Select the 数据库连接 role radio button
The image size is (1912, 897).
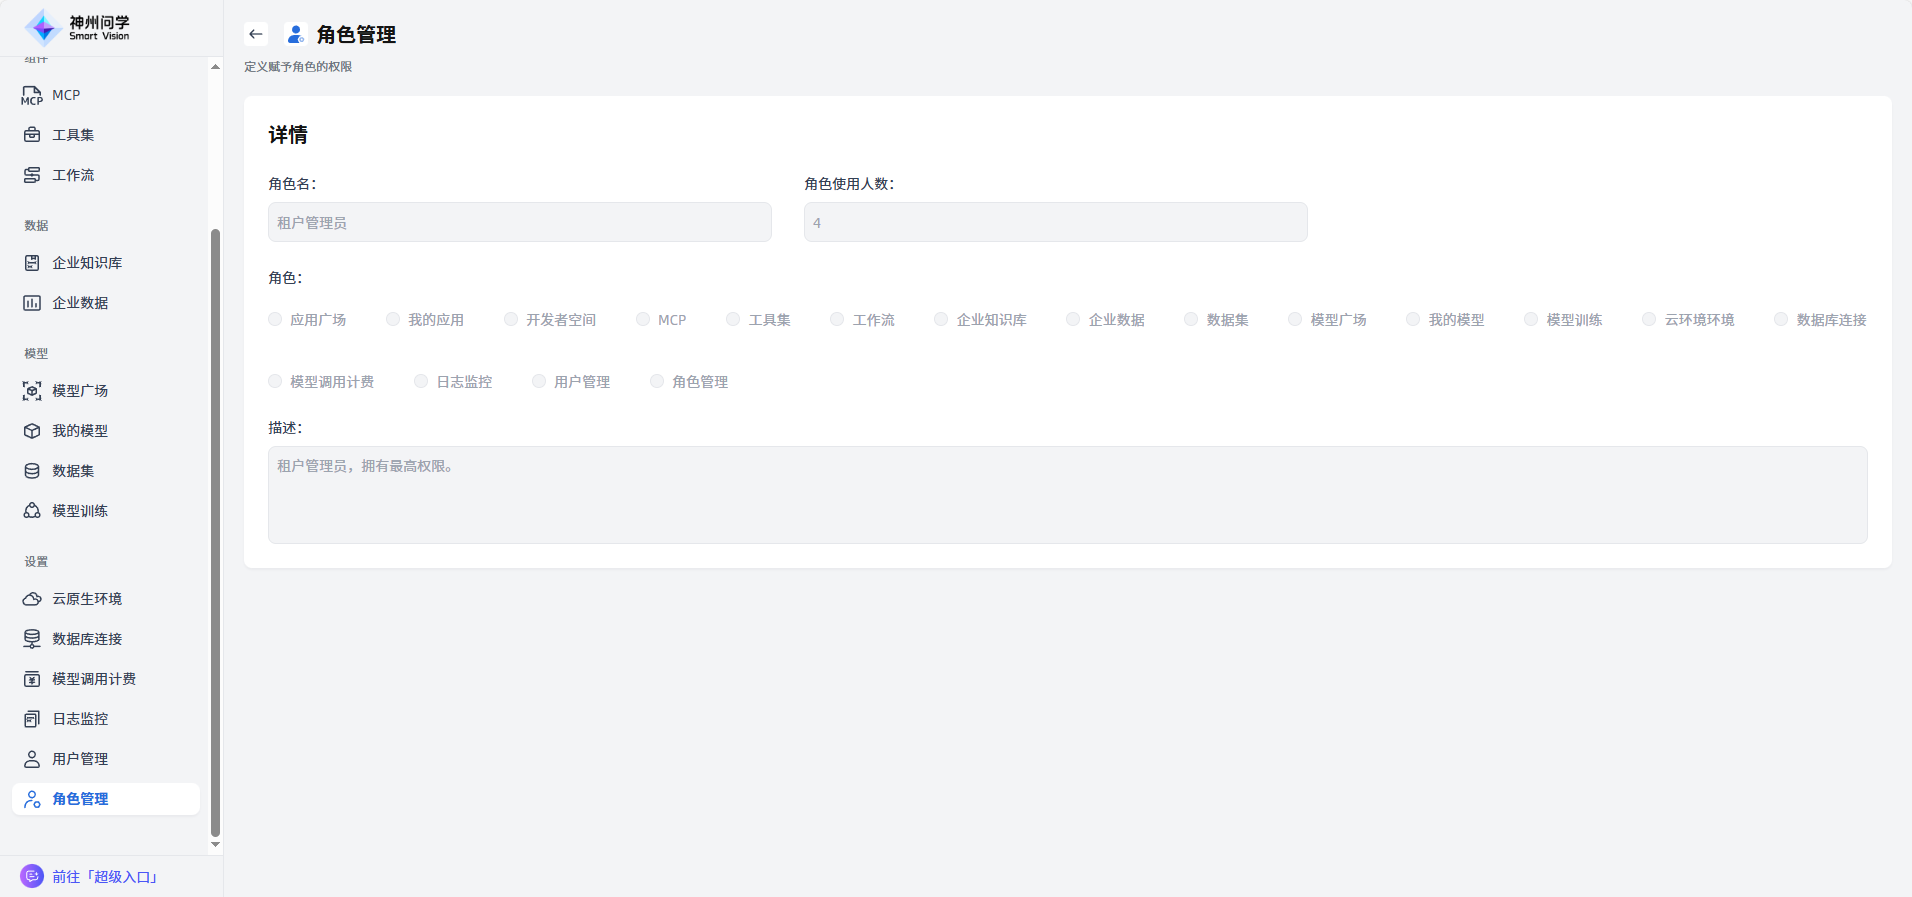(1781, 319)
